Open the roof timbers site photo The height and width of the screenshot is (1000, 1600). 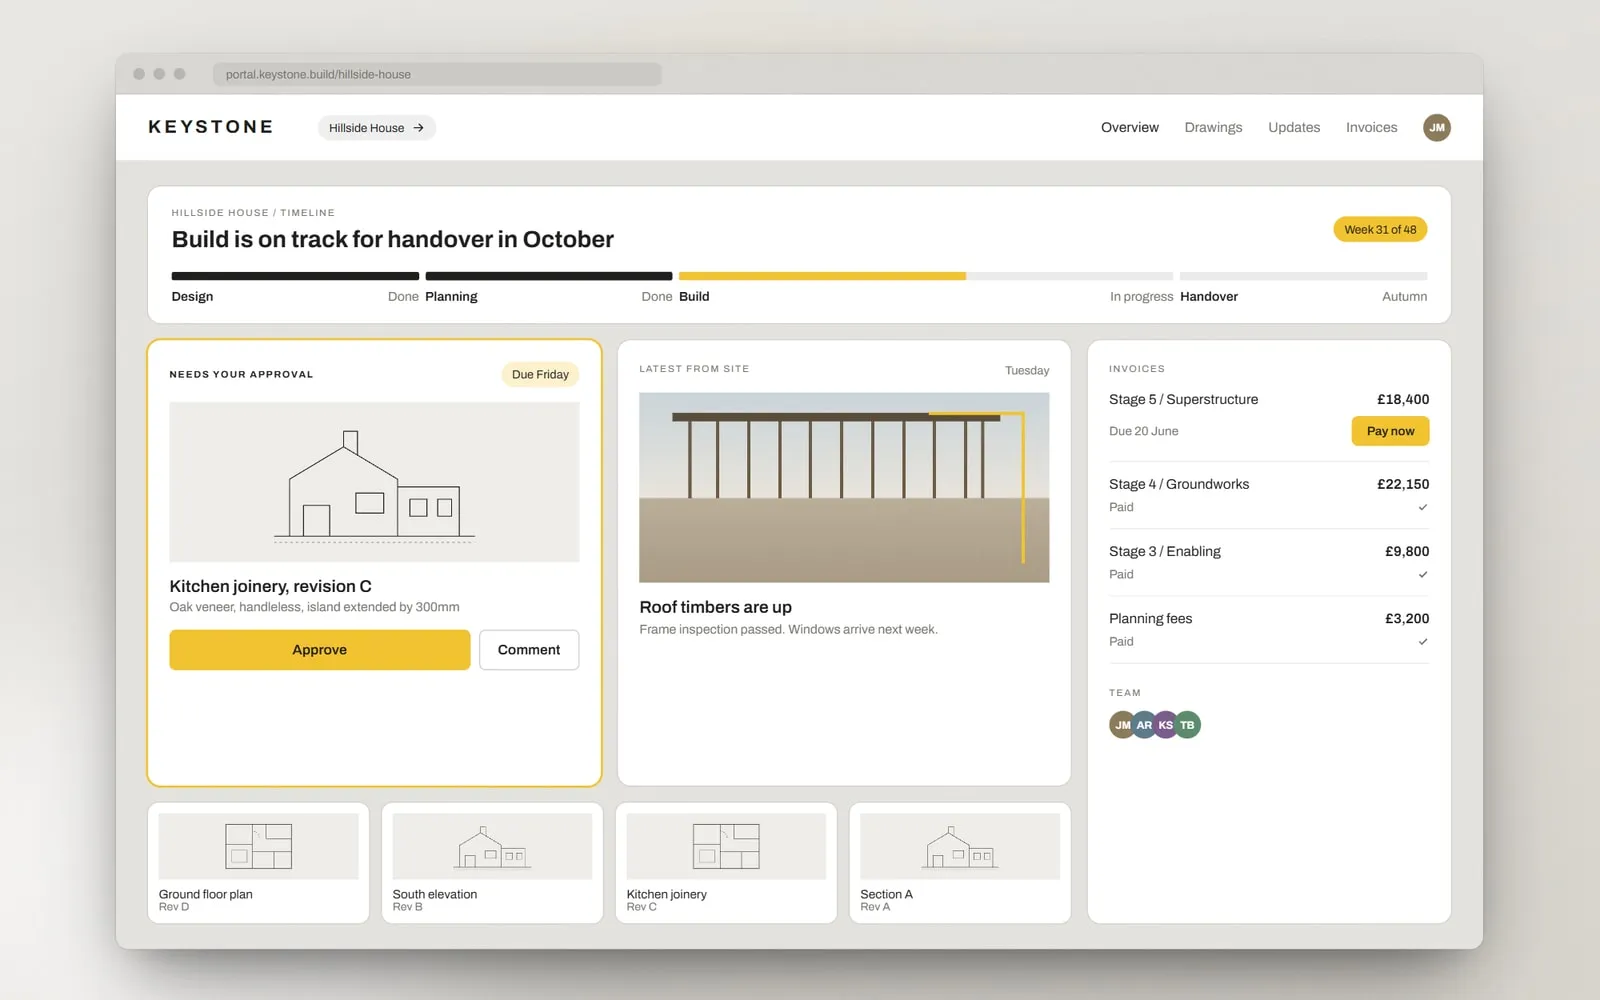pos(844,487)
